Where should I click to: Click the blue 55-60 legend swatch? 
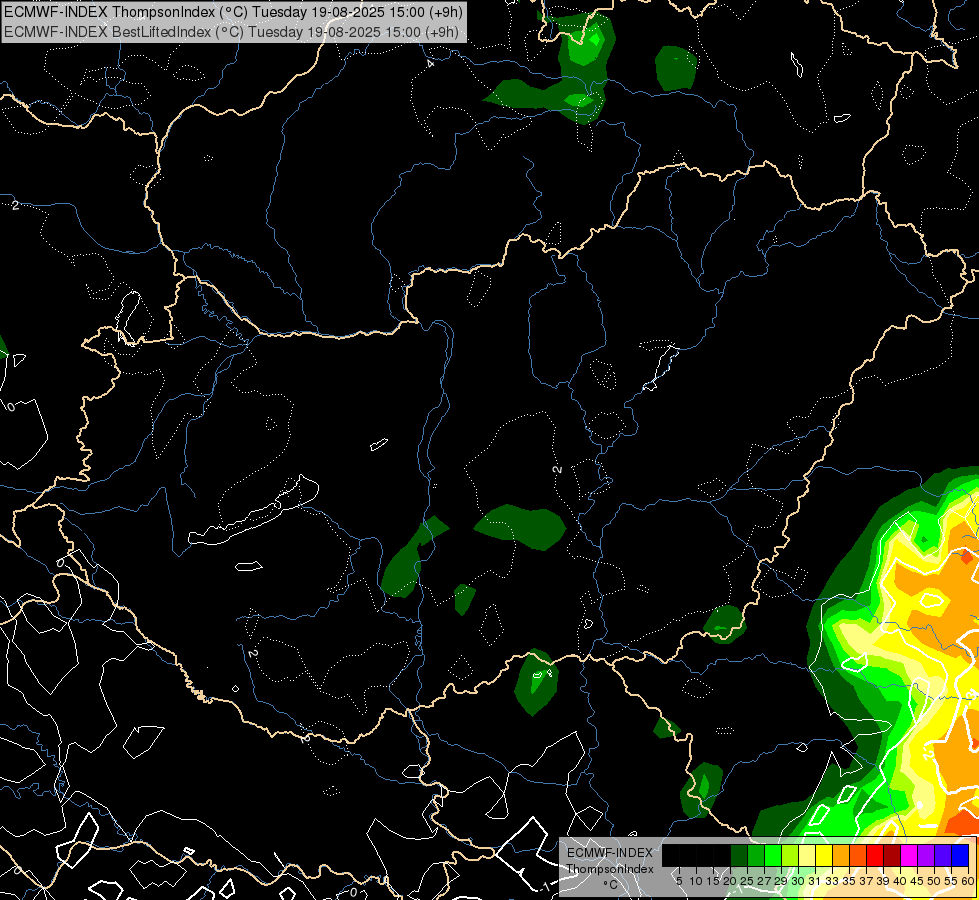tap(960, 855)
